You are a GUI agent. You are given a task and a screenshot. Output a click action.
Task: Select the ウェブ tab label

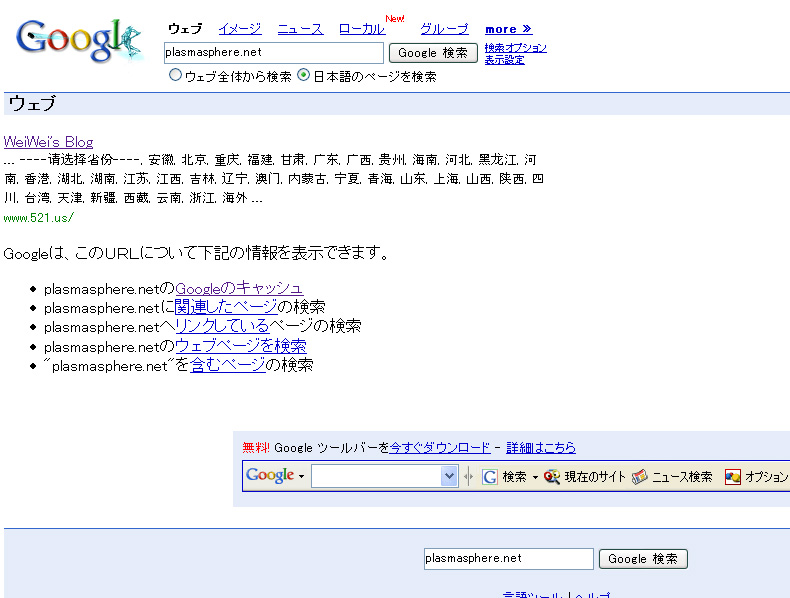(x=185, y=29)
